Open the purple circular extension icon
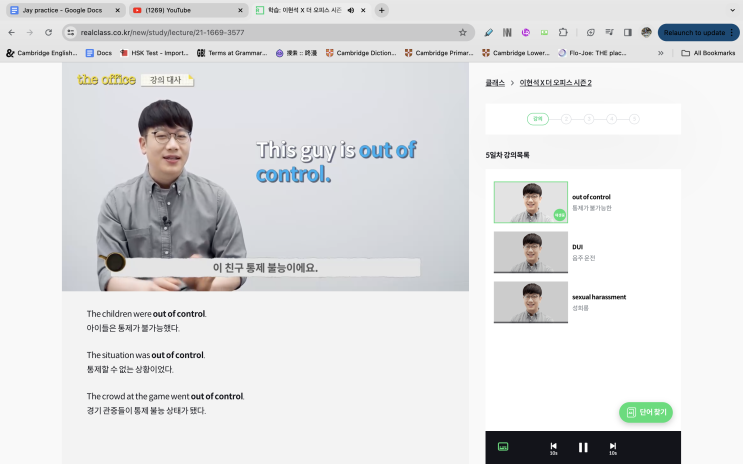The height and width of the screenshot is (464, 743). pos(526,32)
